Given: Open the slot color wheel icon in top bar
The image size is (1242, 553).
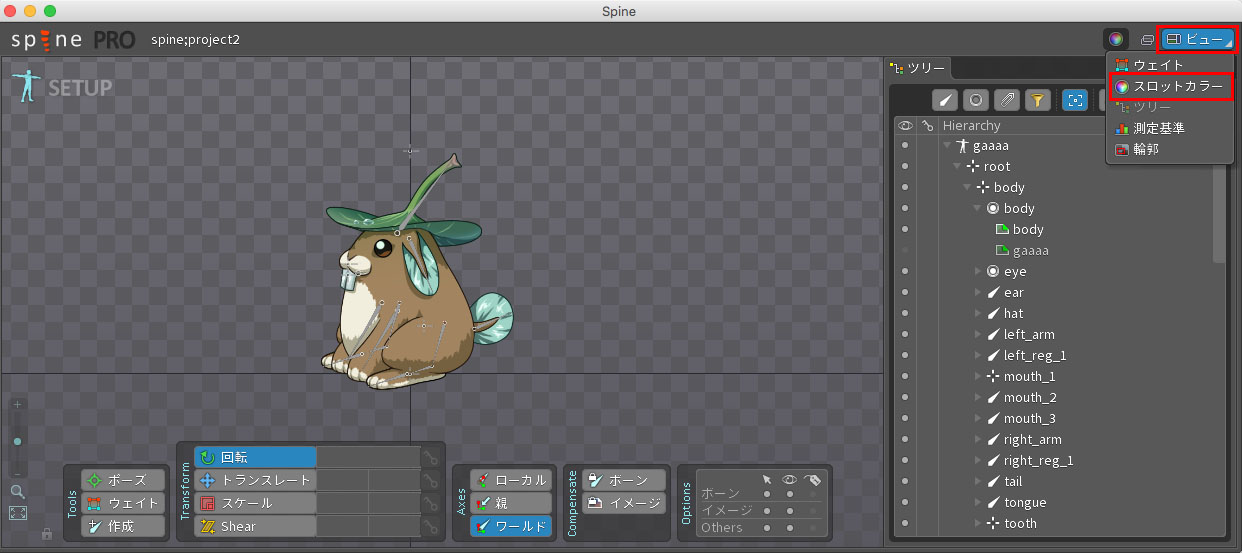Looking at the screenshot, I should click(1116, 39).
